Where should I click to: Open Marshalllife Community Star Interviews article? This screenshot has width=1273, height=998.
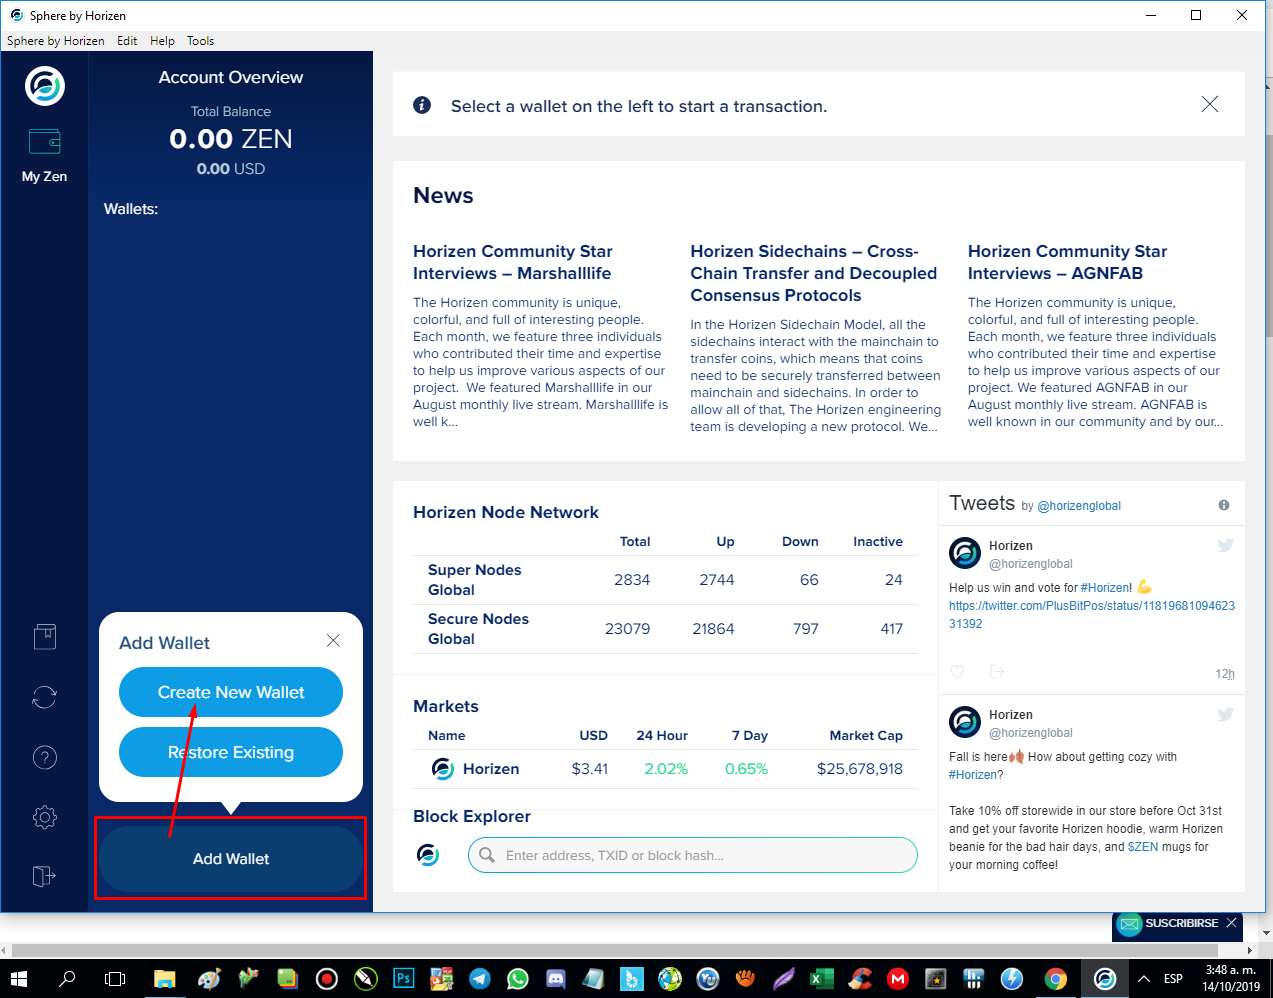tap(513, 262)
